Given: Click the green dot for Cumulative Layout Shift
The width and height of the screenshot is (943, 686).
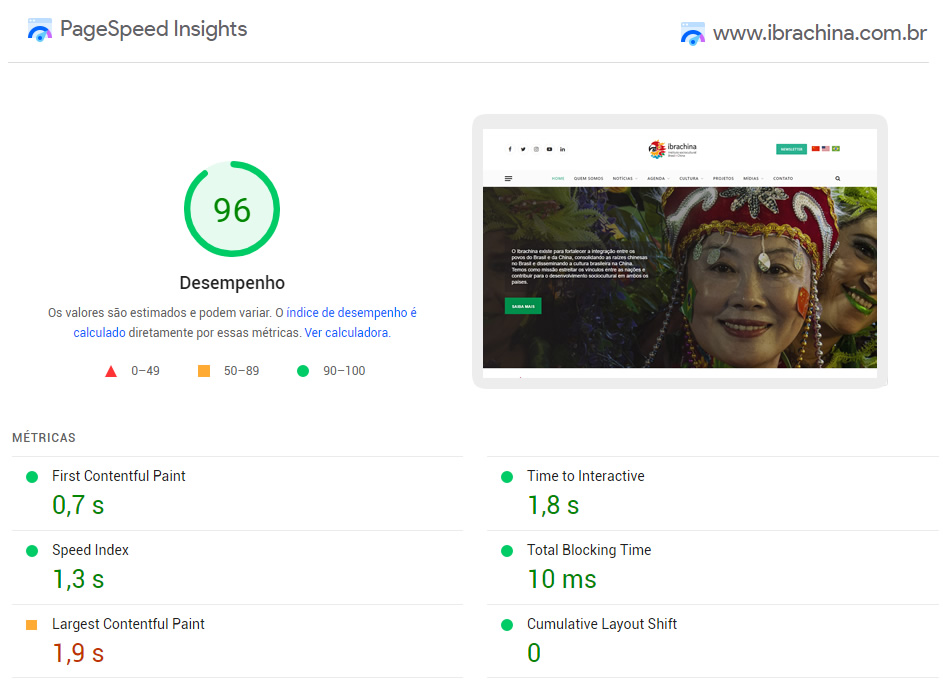Looking at the screenshot, I should [507, 625].
